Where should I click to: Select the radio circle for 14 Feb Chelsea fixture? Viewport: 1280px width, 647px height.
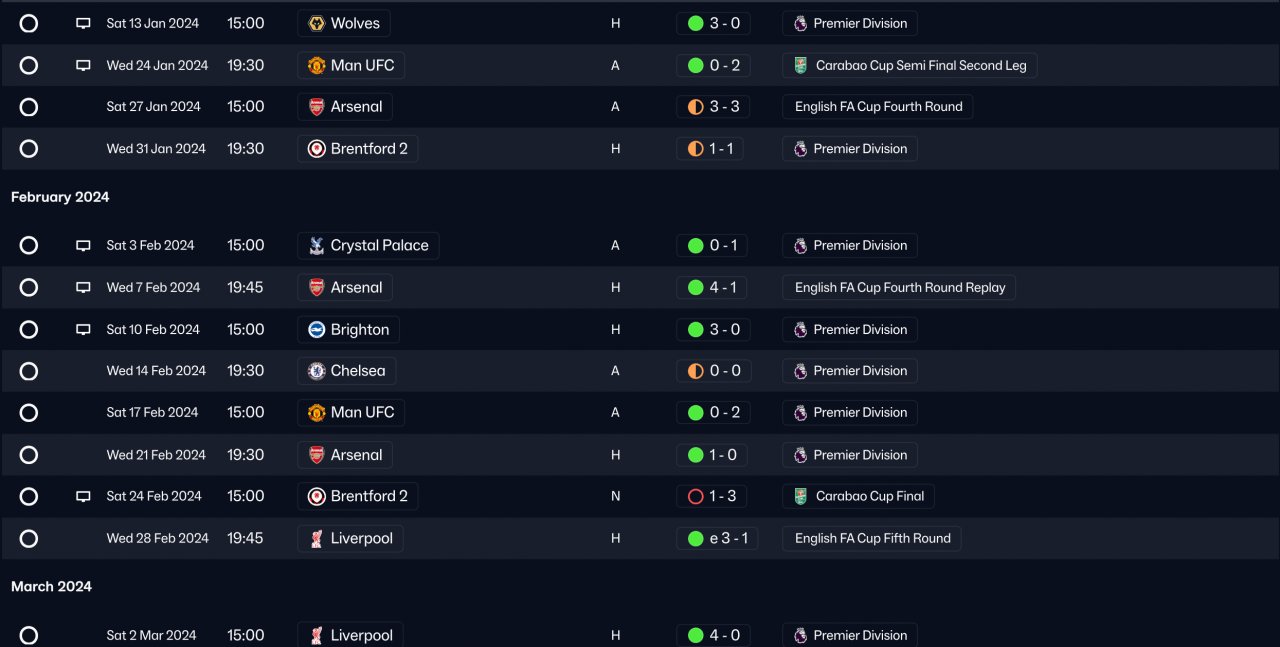tap(29, 371)
